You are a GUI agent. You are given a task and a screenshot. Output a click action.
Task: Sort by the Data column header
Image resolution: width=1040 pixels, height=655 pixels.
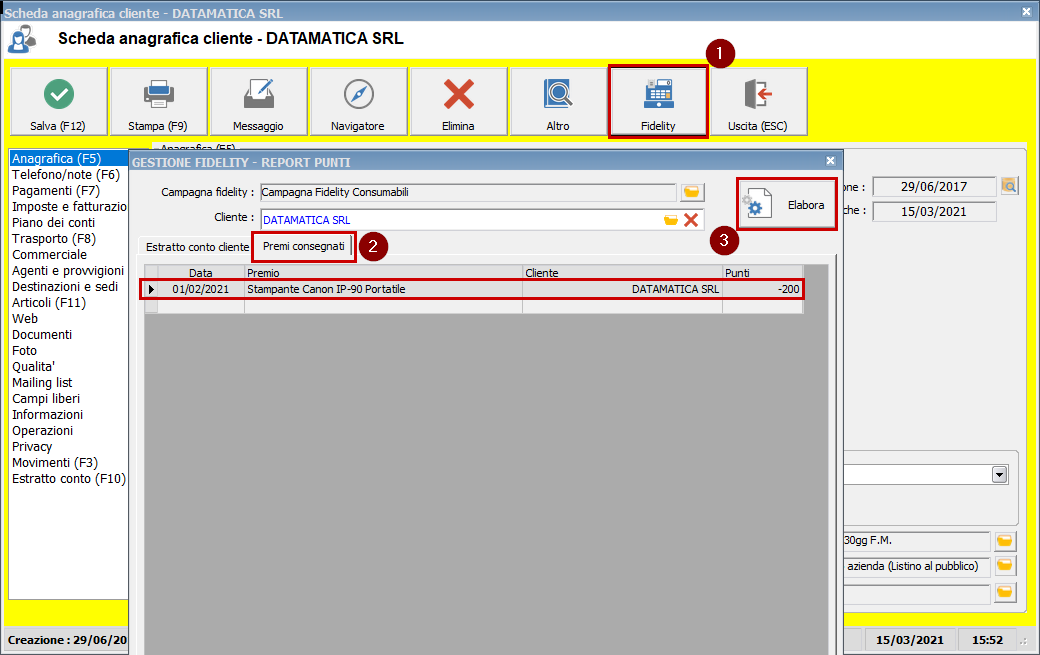tap(201, 272)
